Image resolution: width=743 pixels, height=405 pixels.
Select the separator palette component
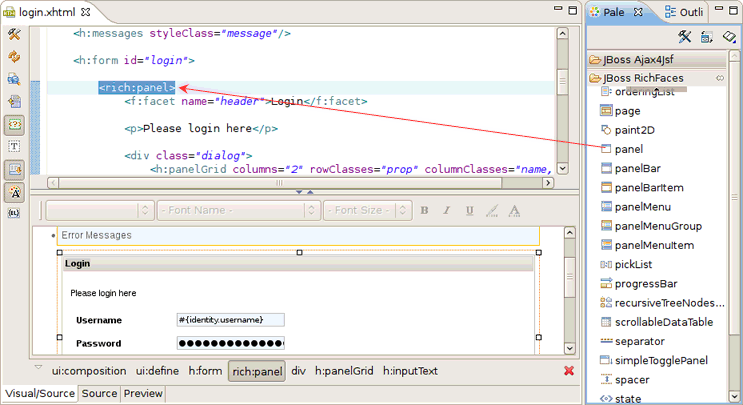(632, 341)
